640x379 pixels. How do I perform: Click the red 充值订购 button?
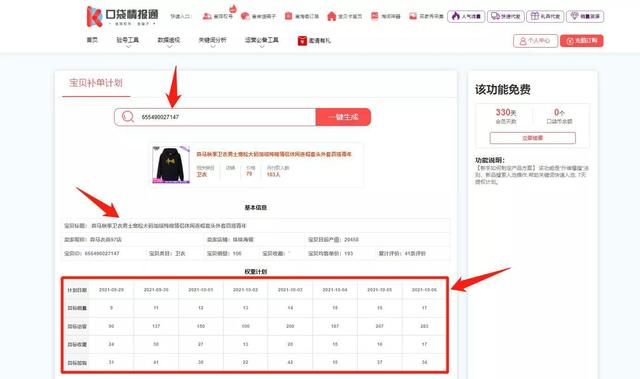582,41
